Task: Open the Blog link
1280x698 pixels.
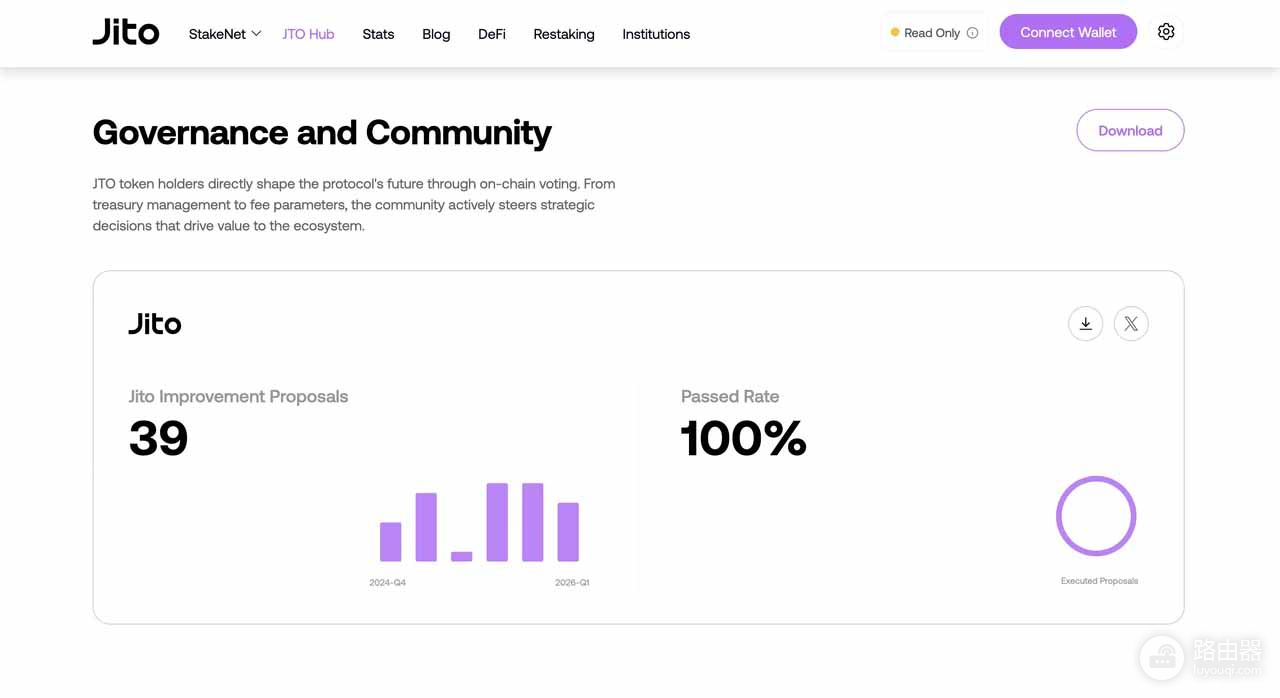Action: click(436, 34)
